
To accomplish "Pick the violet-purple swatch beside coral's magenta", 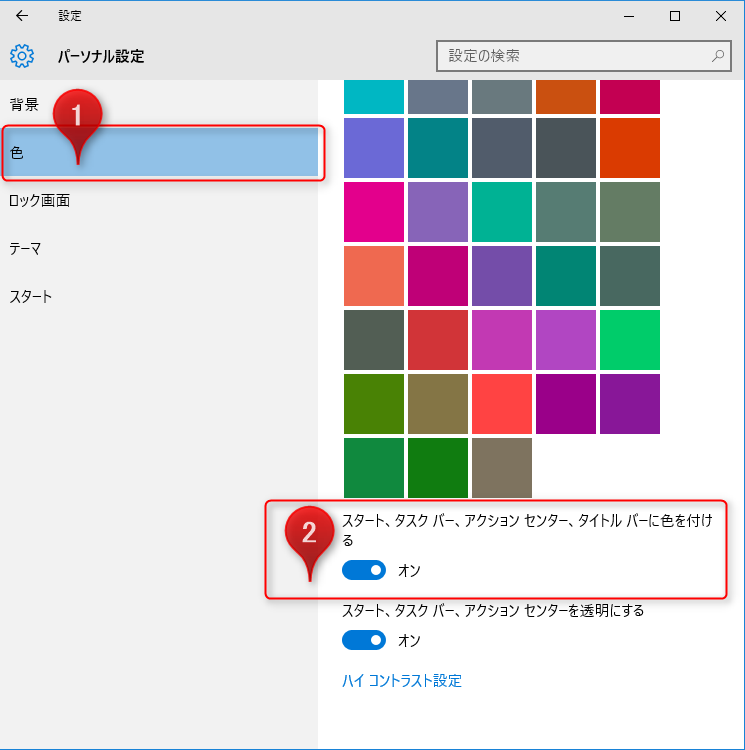I will point(502,276).
